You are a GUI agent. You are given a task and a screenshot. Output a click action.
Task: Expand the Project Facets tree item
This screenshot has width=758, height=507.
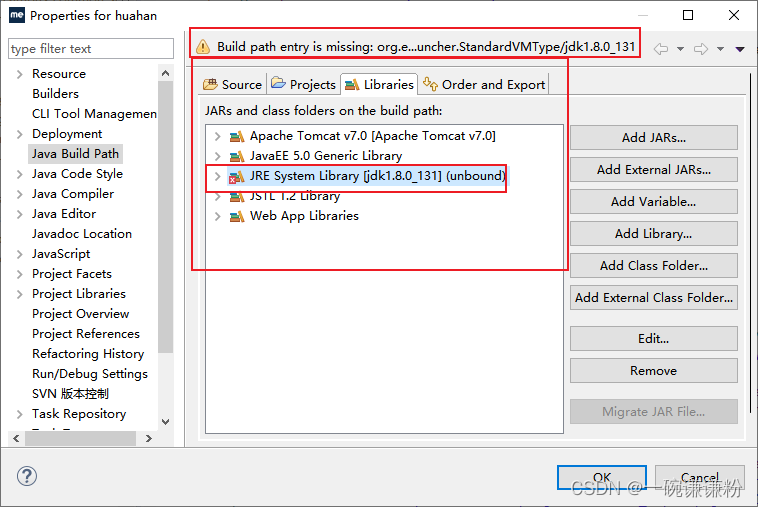[x=19, y=275]
